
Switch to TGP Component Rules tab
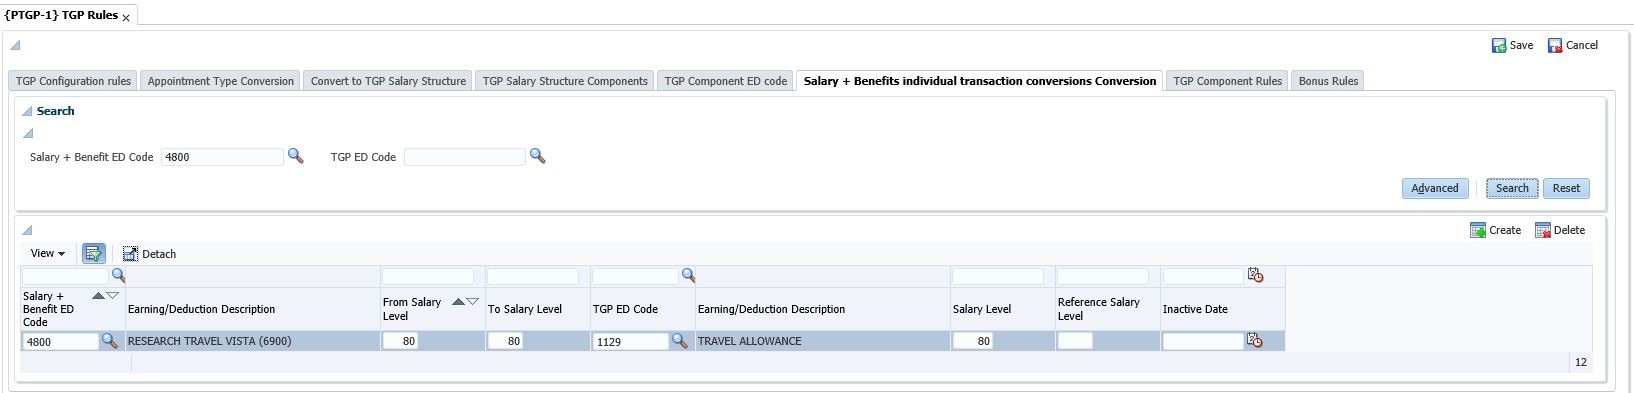pyautogui.click(x=1227, y=81)
